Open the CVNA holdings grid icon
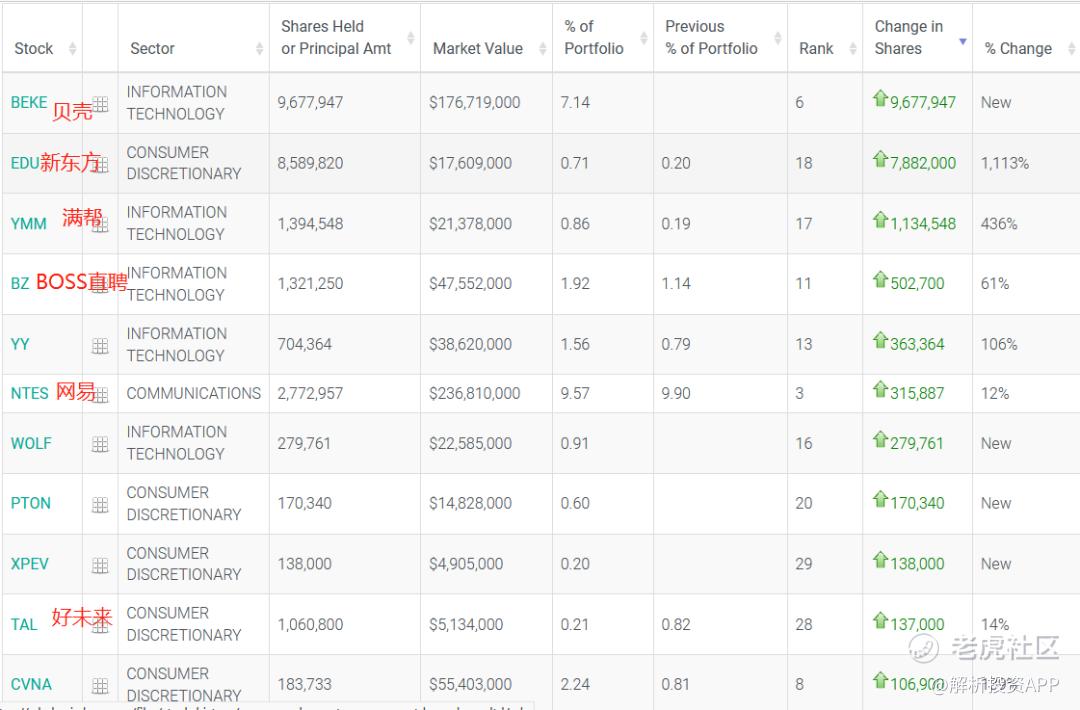This screenshot has width=1080, height=710. [x=100, y=685]
